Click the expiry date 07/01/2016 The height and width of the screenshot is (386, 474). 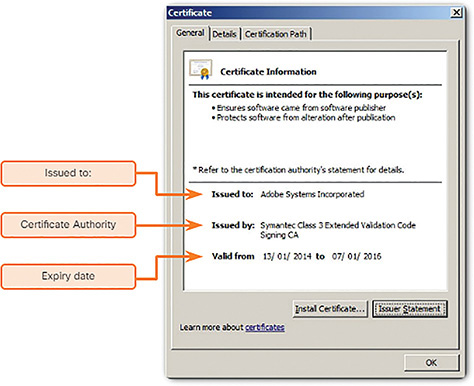(x=357, y=256)
